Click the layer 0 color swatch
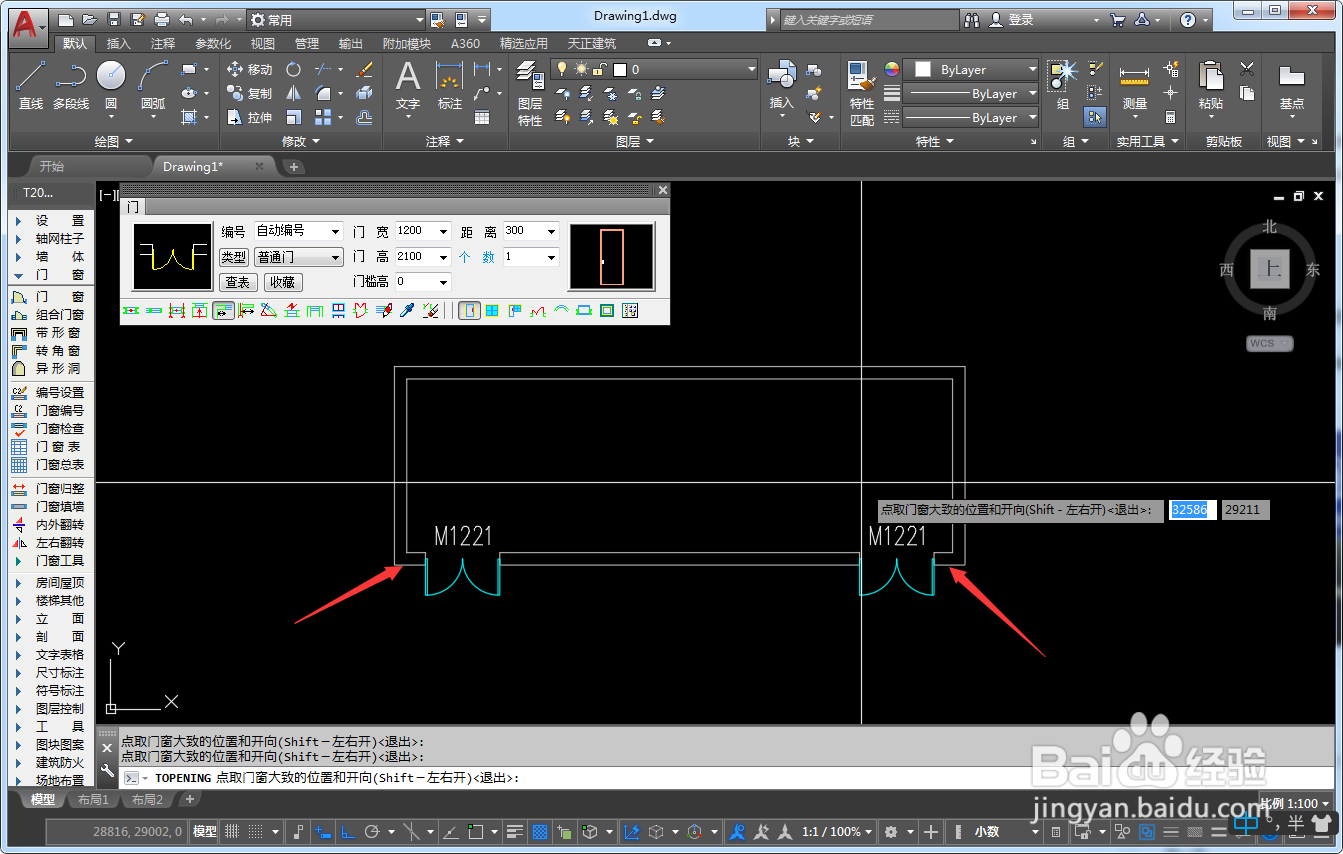 pyautogui.click(x=620, y=69)
